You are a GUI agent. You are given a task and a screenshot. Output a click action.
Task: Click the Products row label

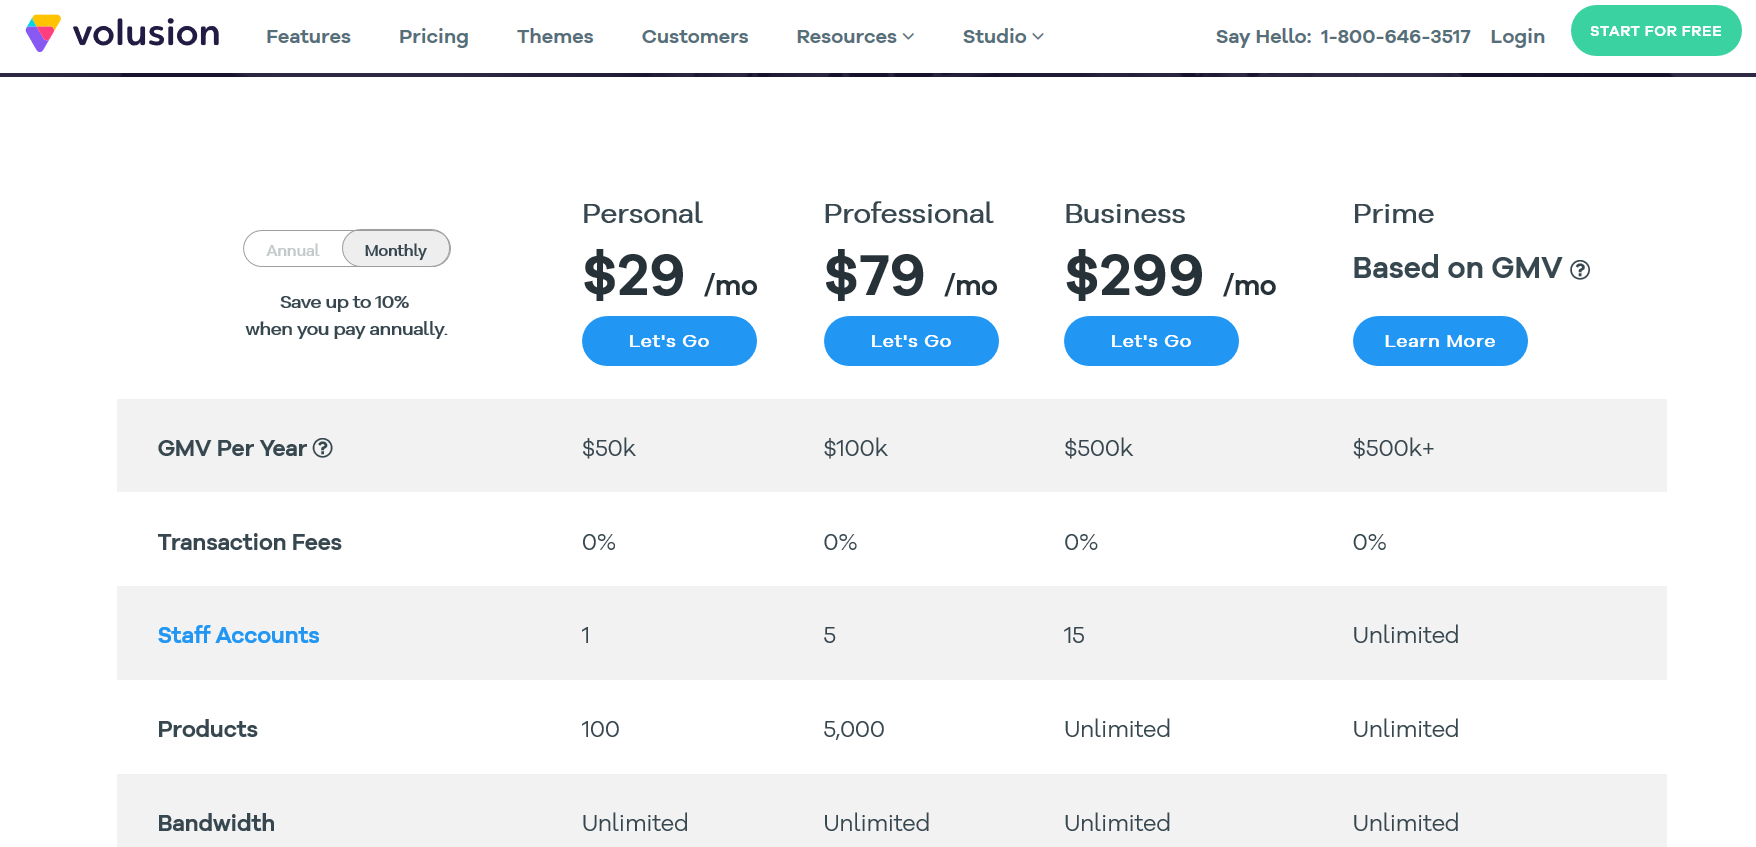pos(208,729)
